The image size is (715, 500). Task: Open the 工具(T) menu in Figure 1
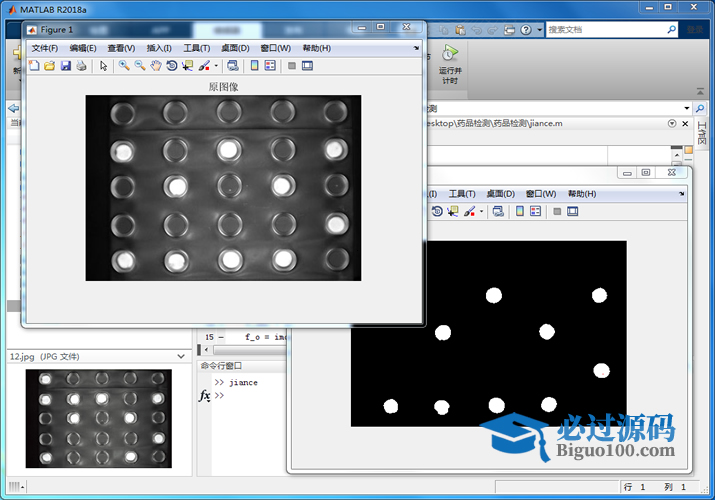tap(197, 48)
